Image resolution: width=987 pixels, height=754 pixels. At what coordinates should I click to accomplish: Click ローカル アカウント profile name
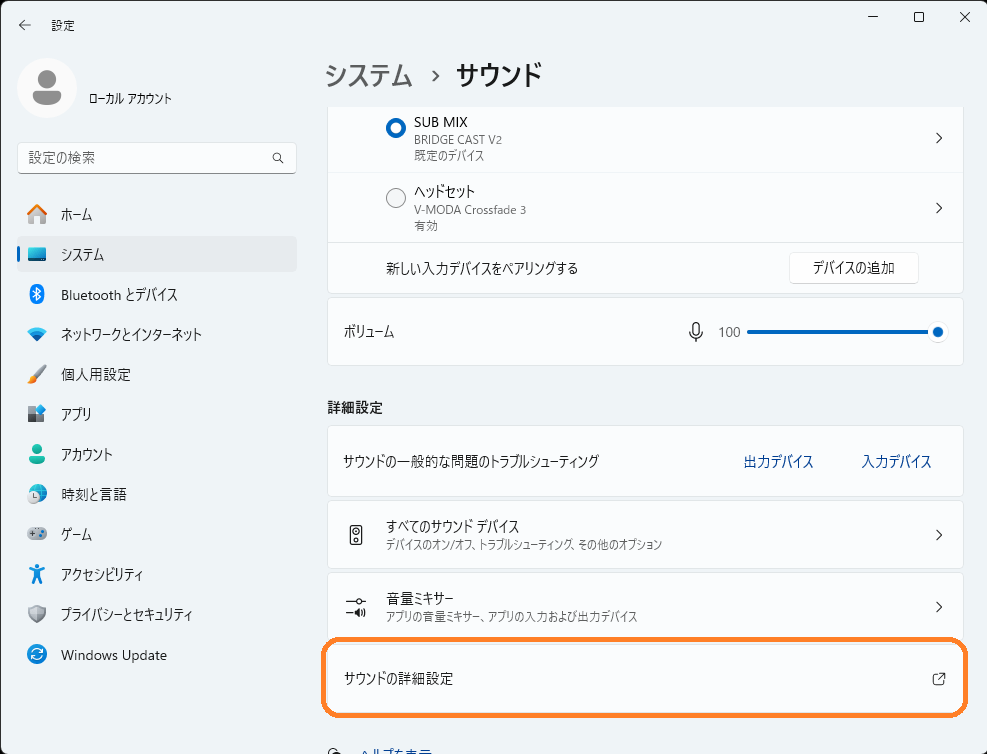point(130,99)
